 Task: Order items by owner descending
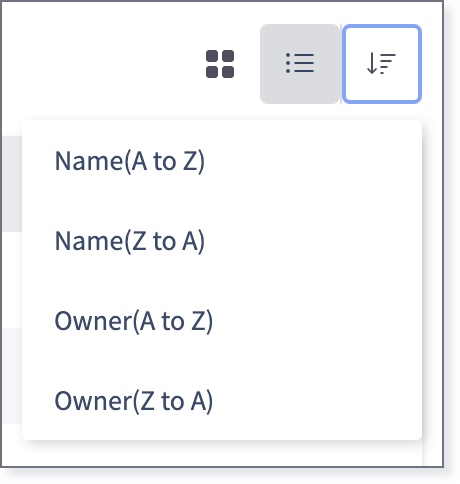[222, 401]
